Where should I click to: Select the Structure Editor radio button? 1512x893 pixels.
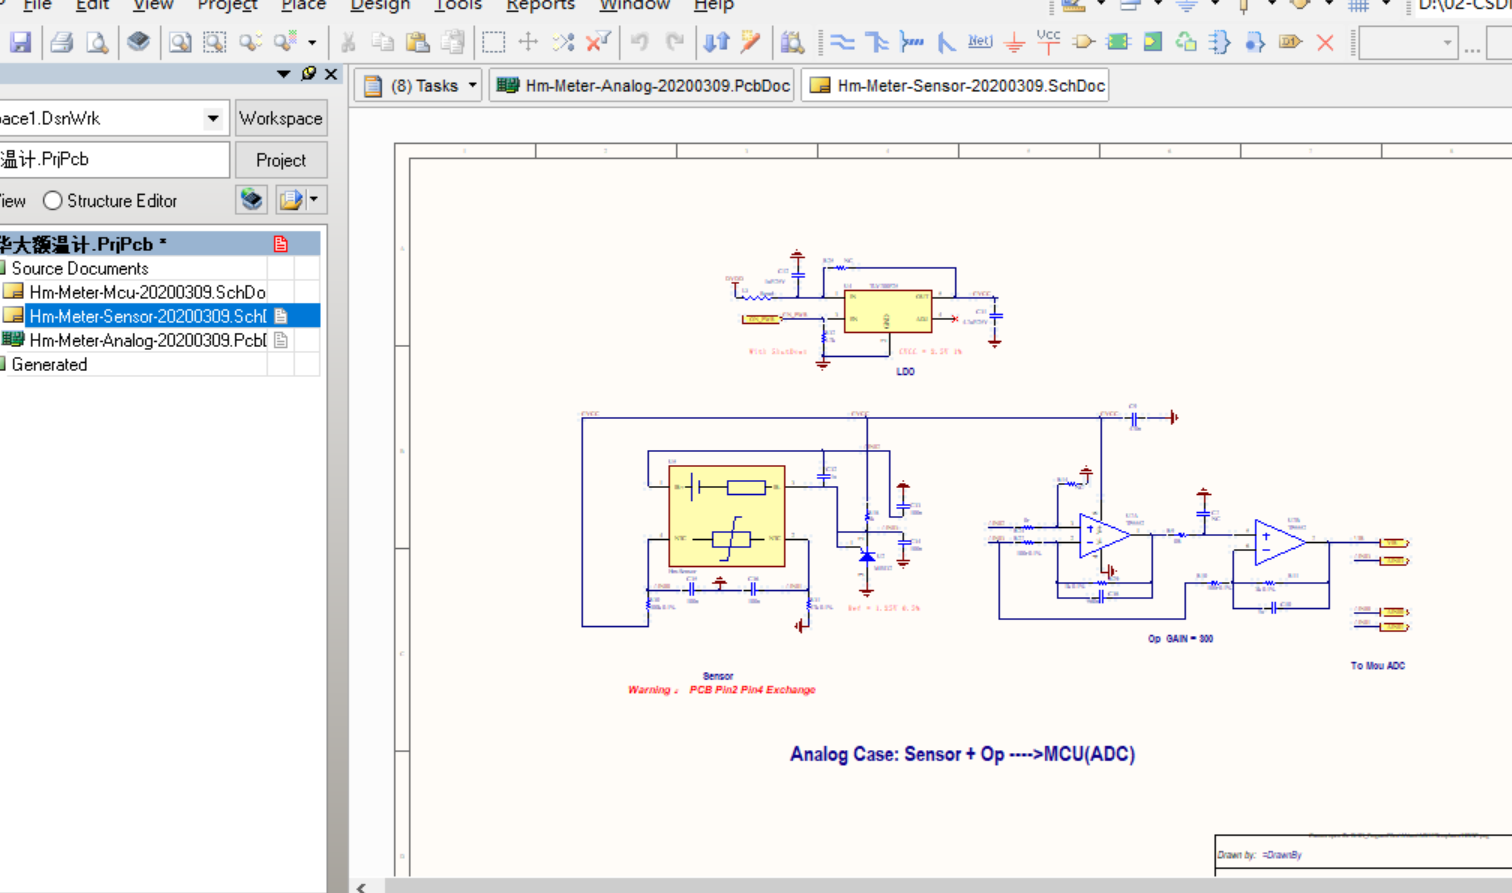click(x=53, y=201)
